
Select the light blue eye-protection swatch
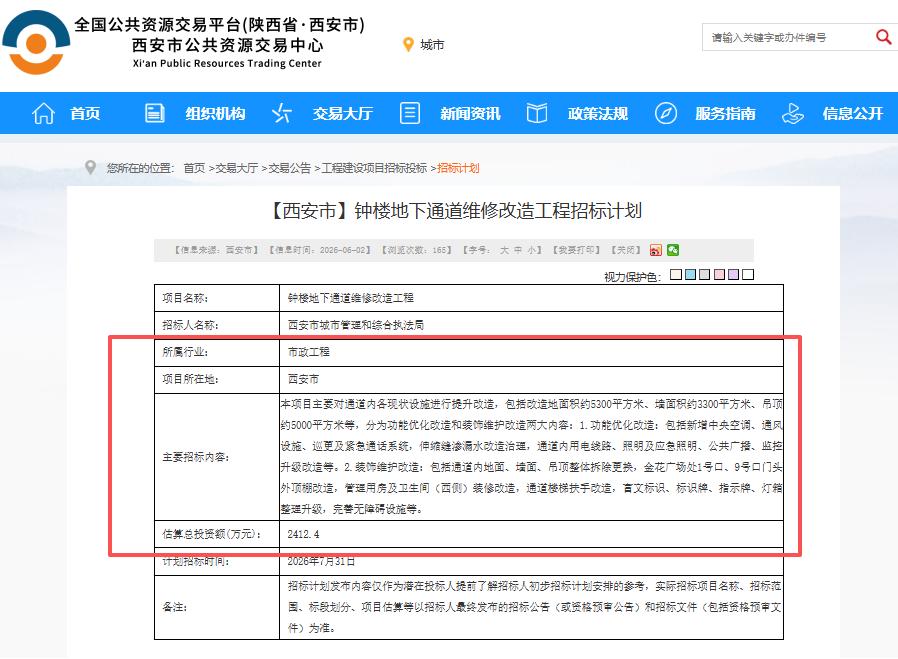coord(690,275)
